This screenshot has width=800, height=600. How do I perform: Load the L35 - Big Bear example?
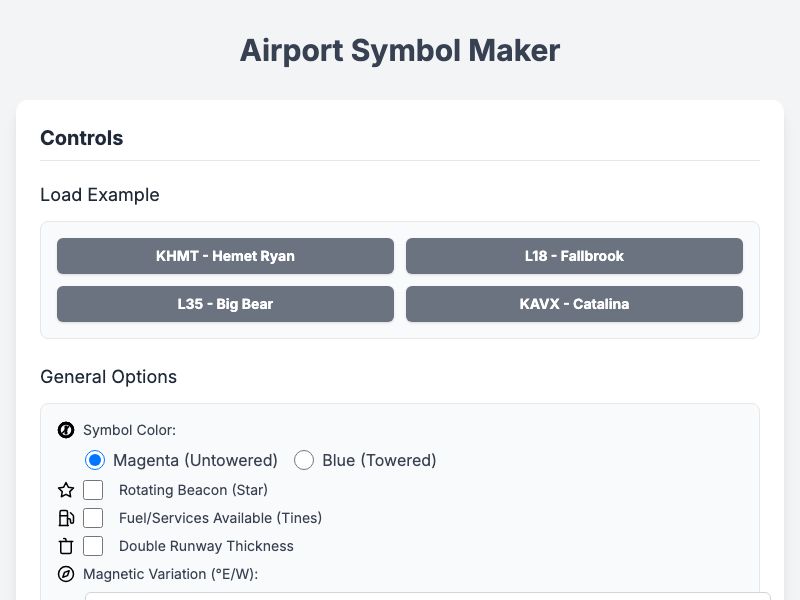click(225, 304)
